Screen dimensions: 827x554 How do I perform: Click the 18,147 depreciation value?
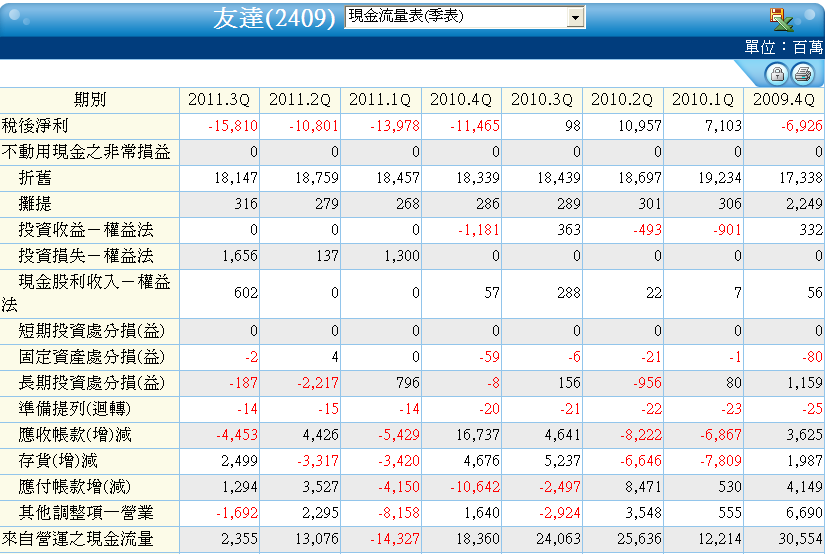tap(236, 178)
